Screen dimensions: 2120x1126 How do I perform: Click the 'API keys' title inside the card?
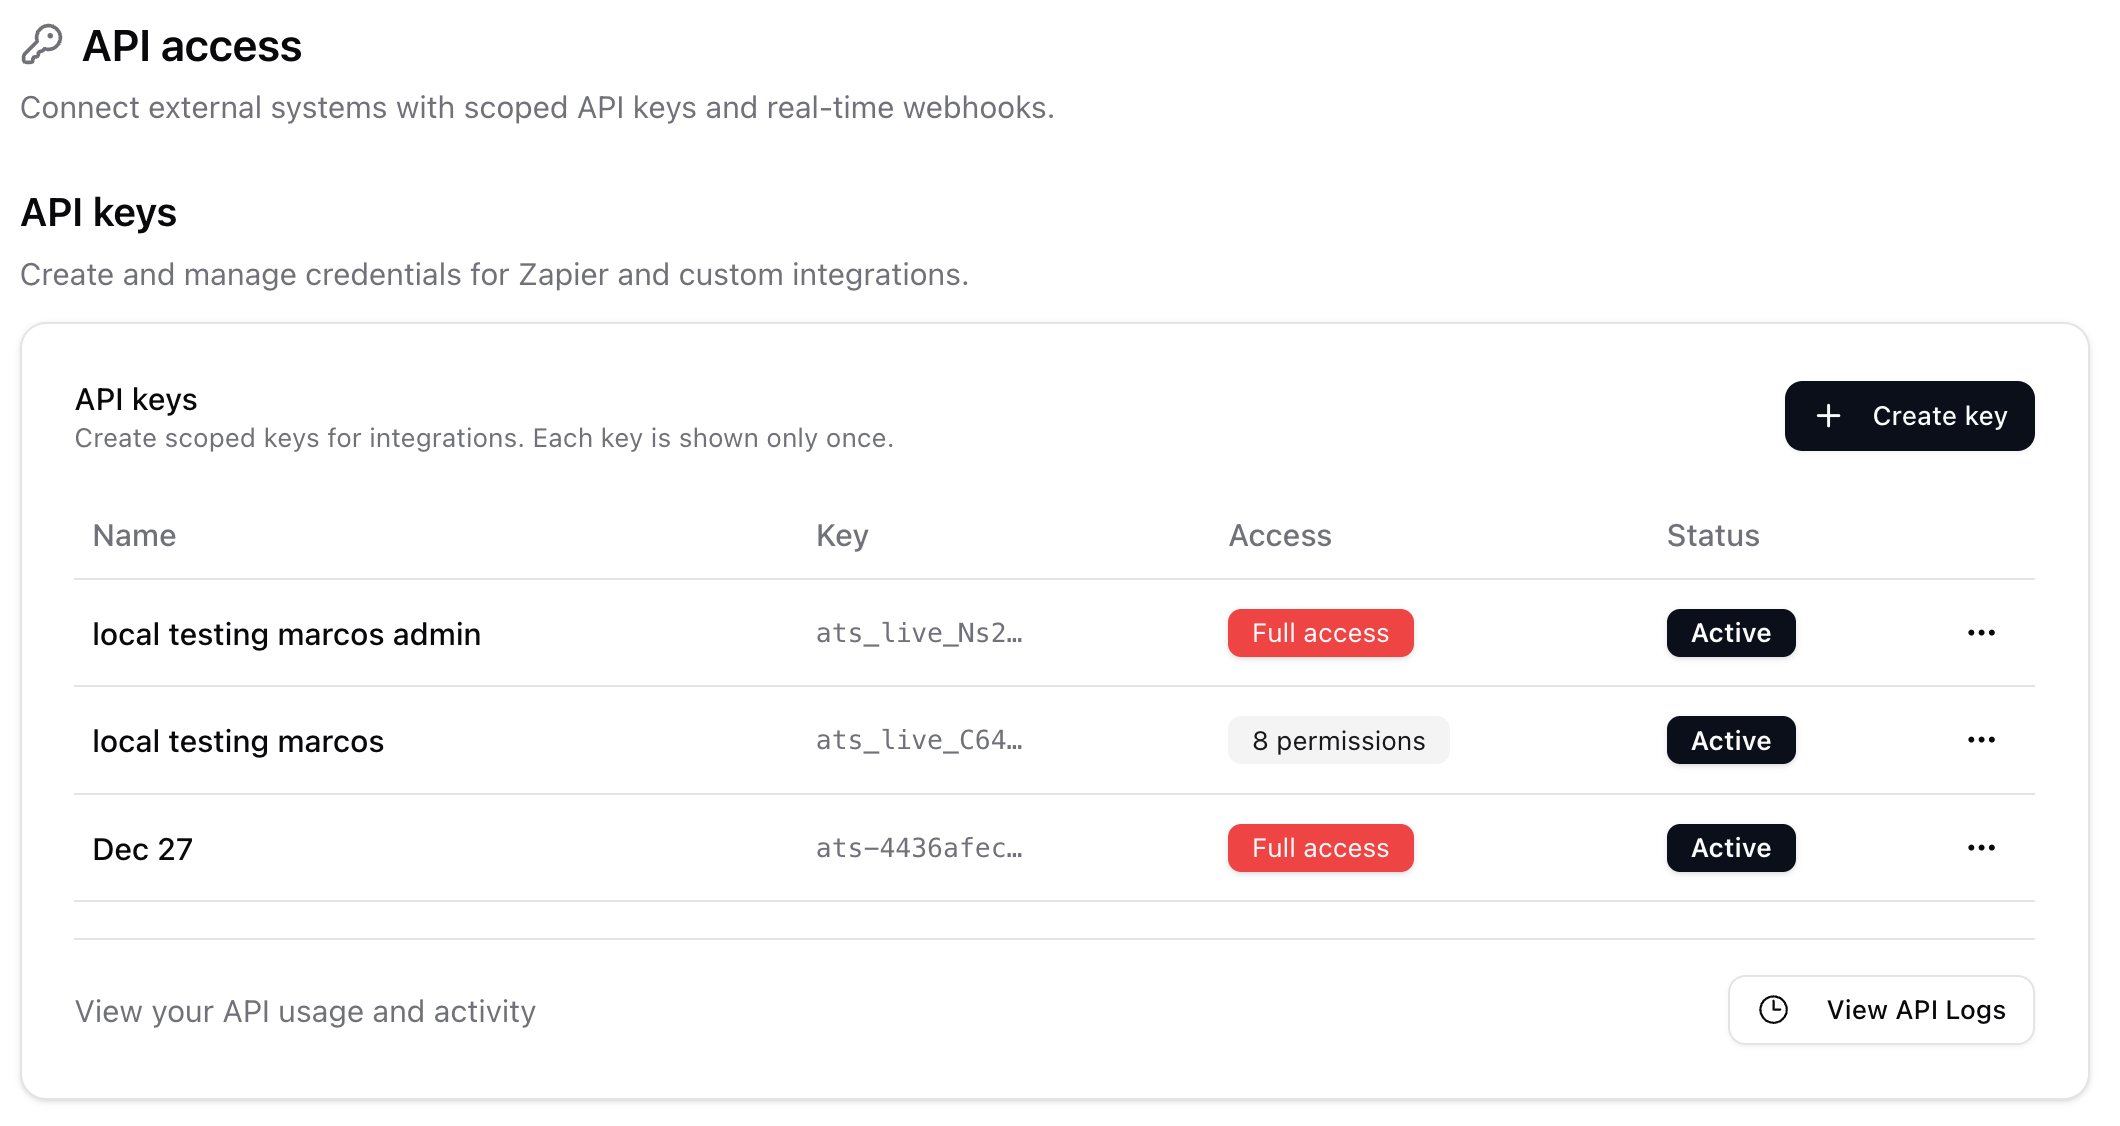tap(136, 400)
